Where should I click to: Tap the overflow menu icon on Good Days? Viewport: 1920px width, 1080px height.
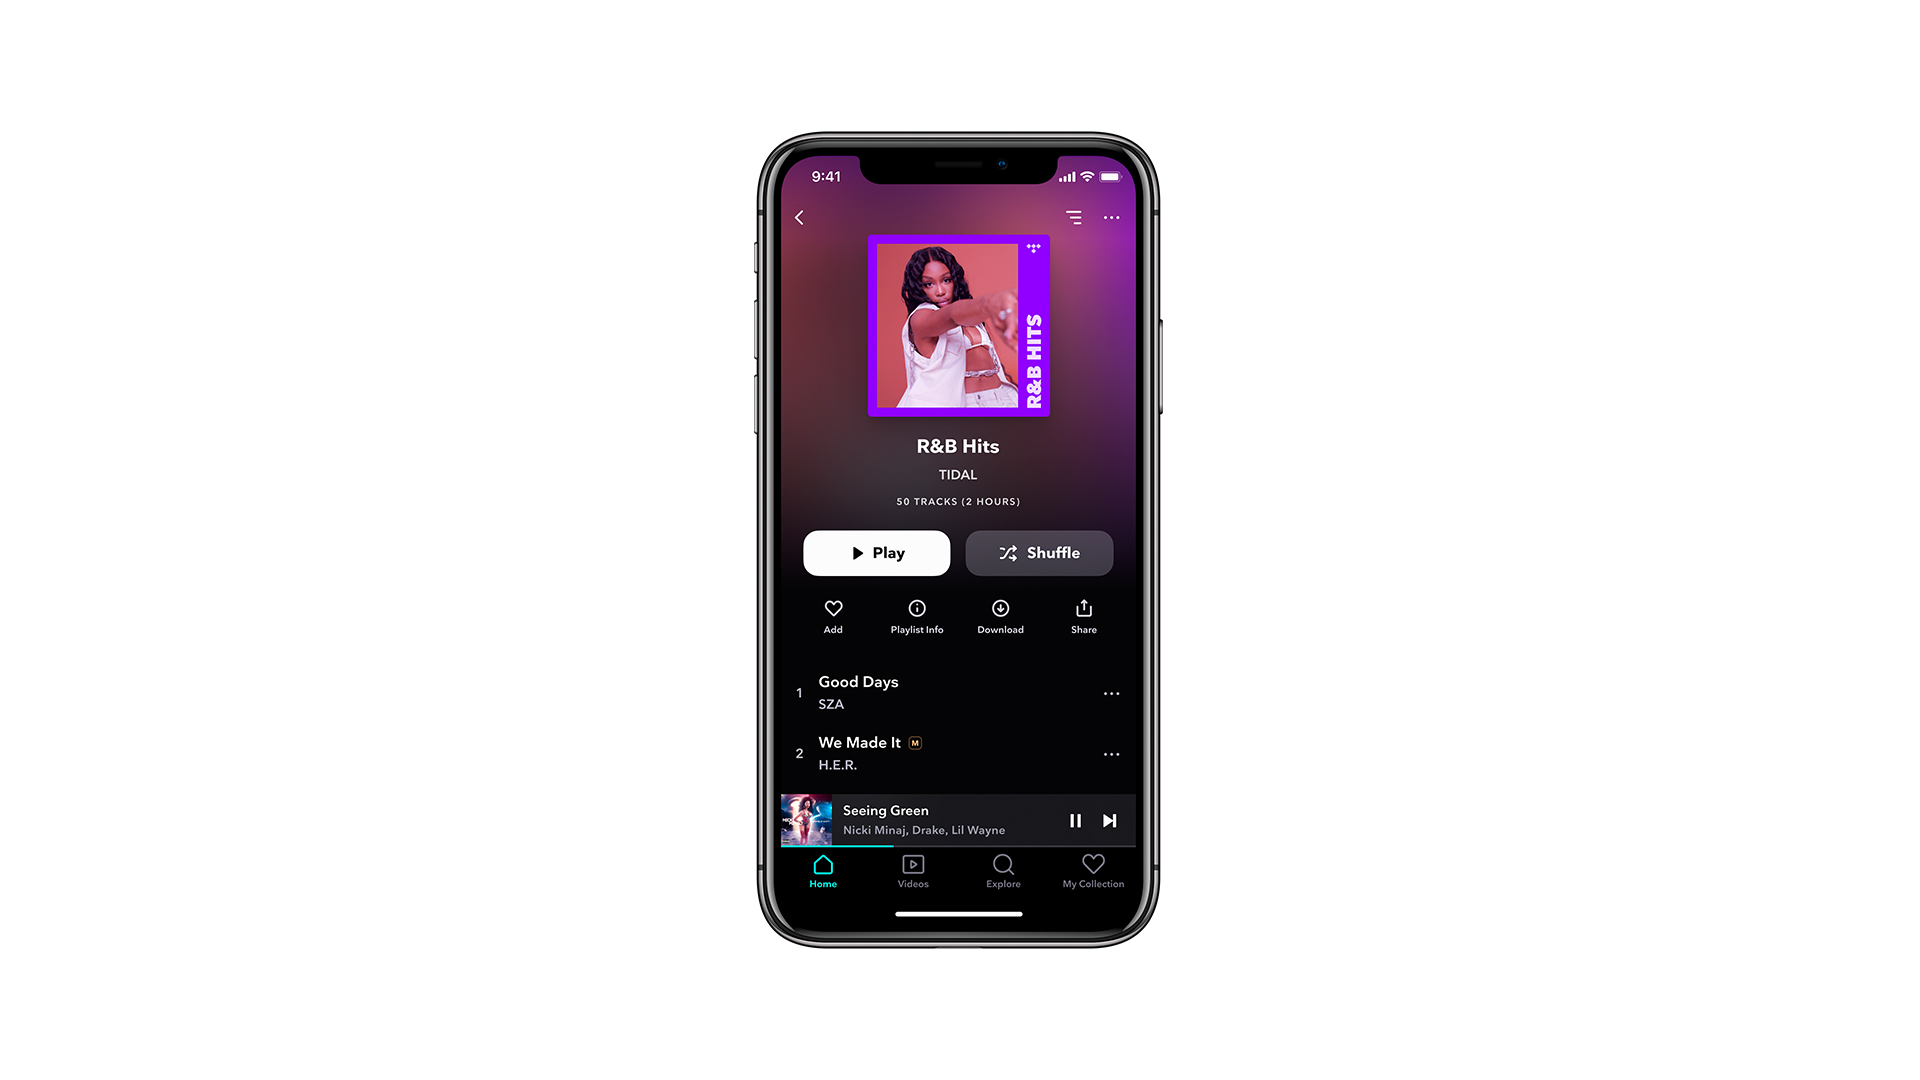1113,692
